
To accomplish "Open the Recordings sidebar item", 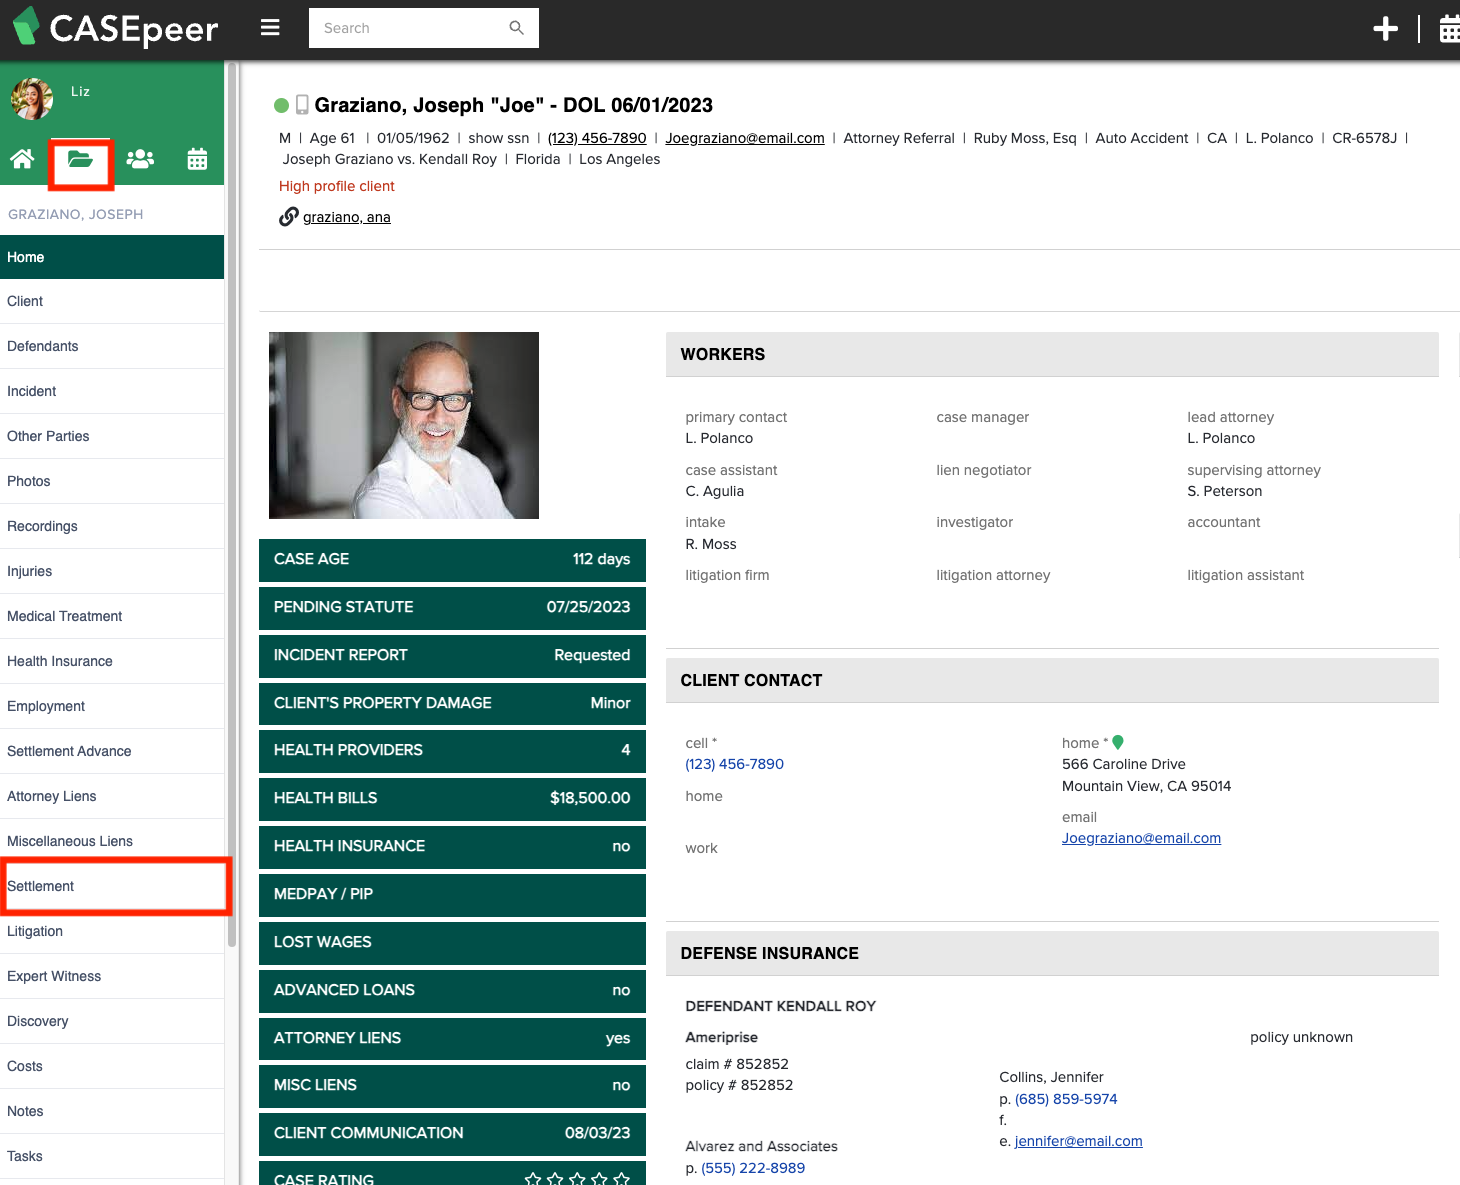I will click(112, 526).
